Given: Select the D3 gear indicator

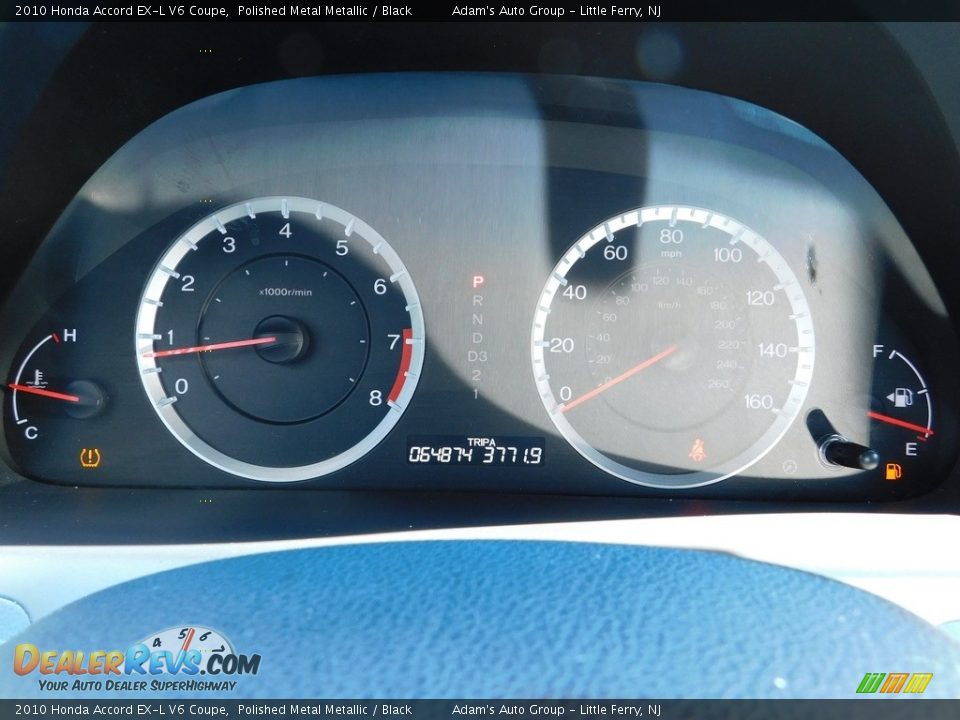Looking at the screenshot, I should (477, 356).
